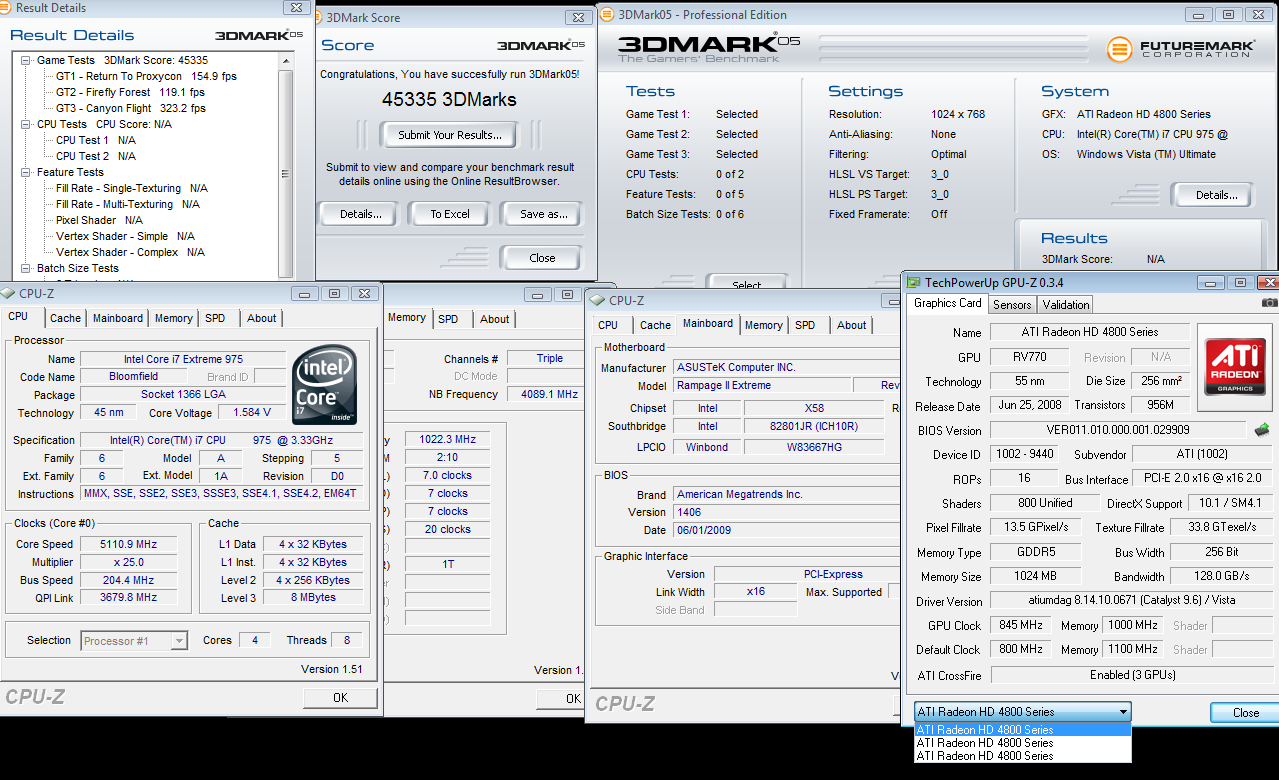The width and height of the screenshot is (1279, 780).
Task: Open SPD tab in Mainboard CPU-Z window
Action: tap(805, 325)
